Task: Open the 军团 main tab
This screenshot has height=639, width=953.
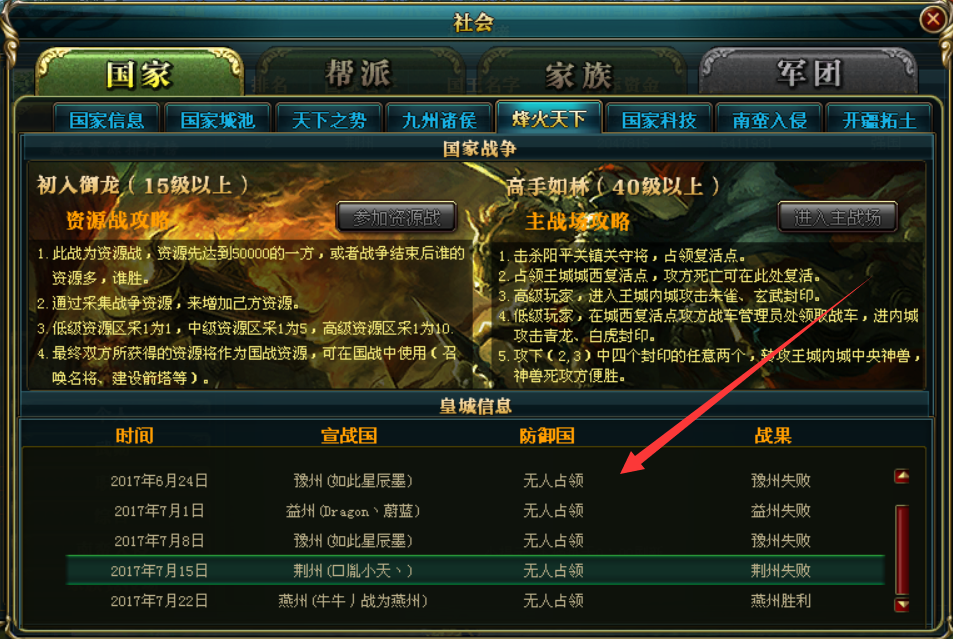Action: tap(809, 74)
